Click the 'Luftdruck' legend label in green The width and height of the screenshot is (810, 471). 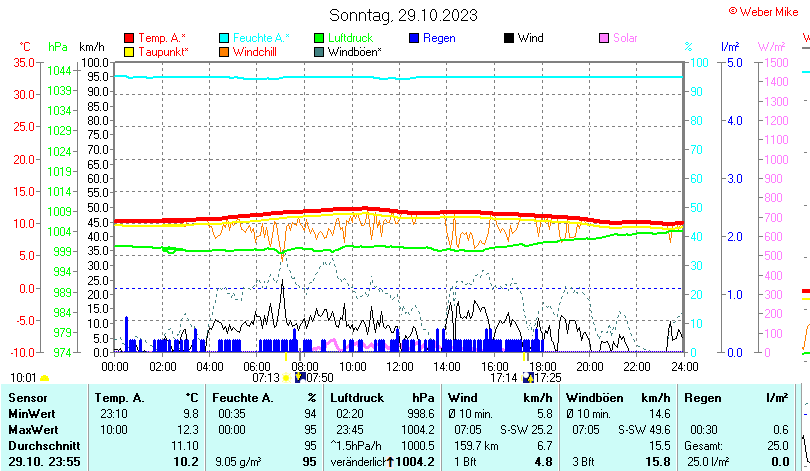351,38
